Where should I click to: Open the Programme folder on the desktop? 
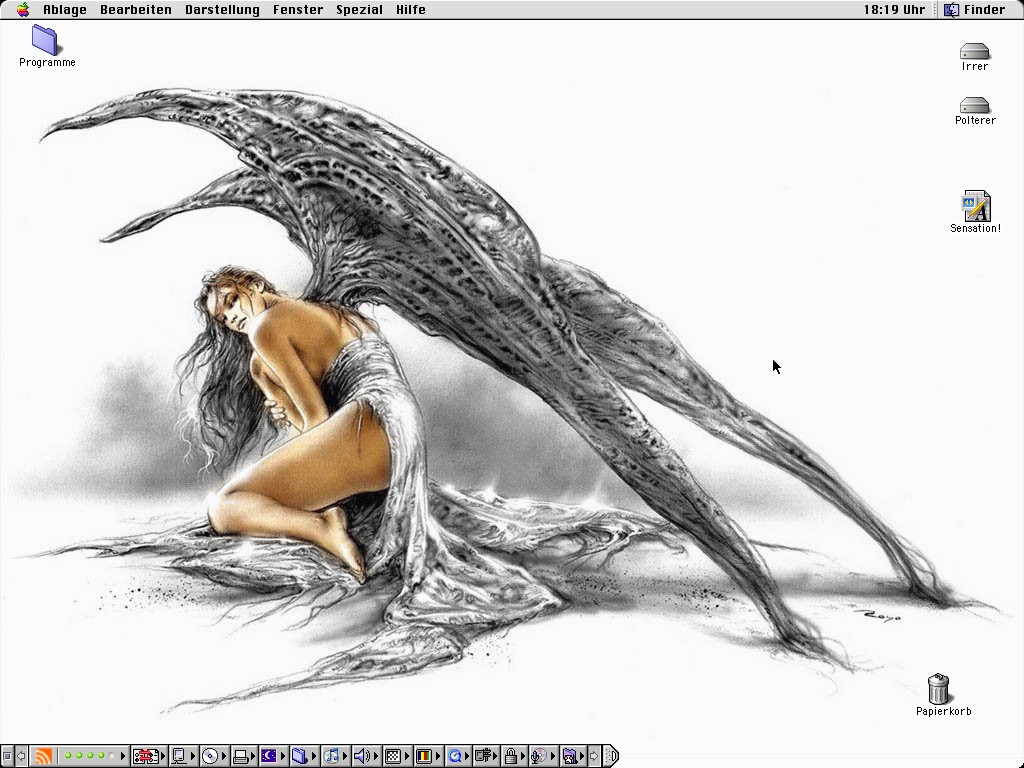(46, 40)
